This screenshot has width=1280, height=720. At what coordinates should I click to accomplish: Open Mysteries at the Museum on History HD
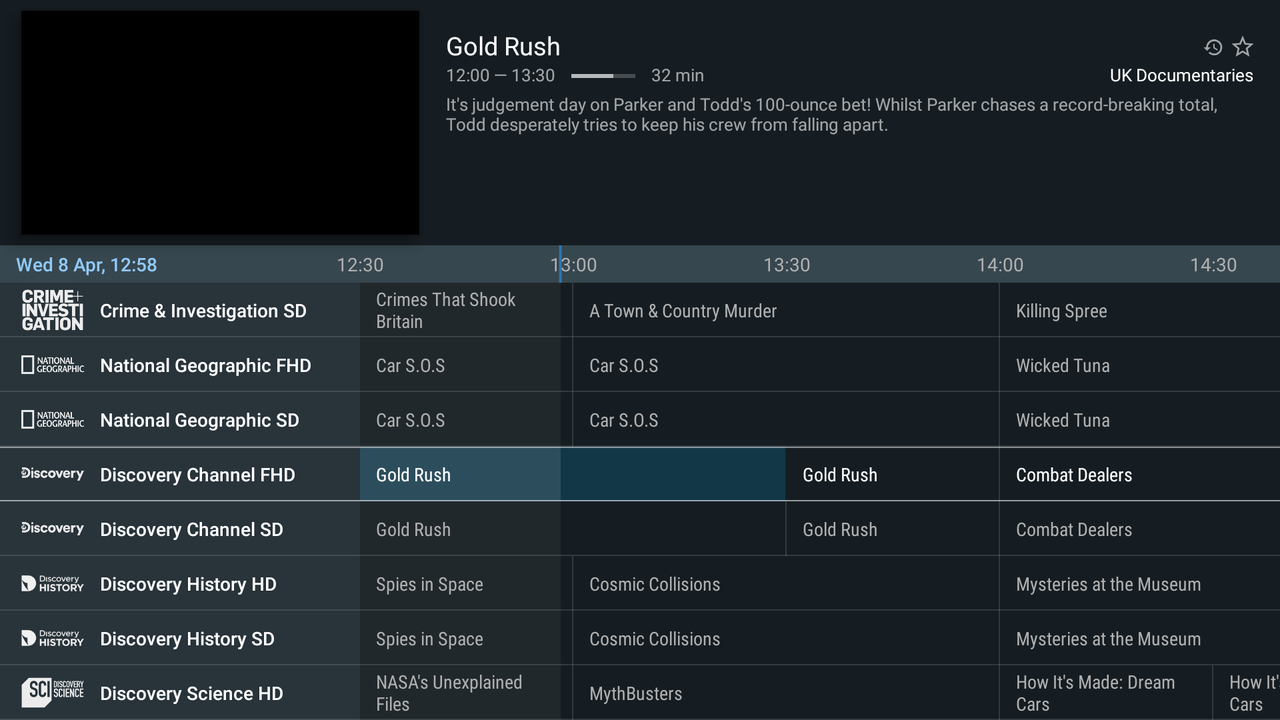click(1140, 584)
